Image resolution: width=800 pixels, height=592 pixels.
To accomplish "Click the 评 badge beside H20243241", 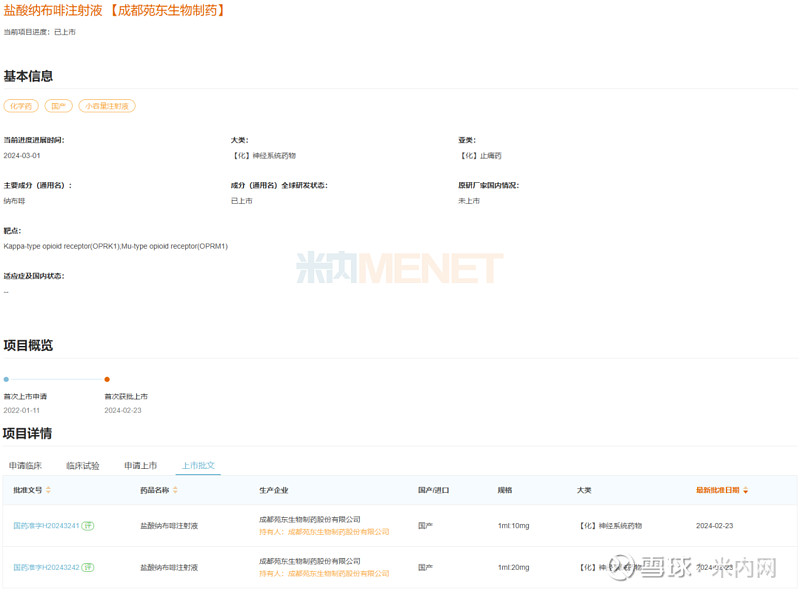I will tap(88, 526).
